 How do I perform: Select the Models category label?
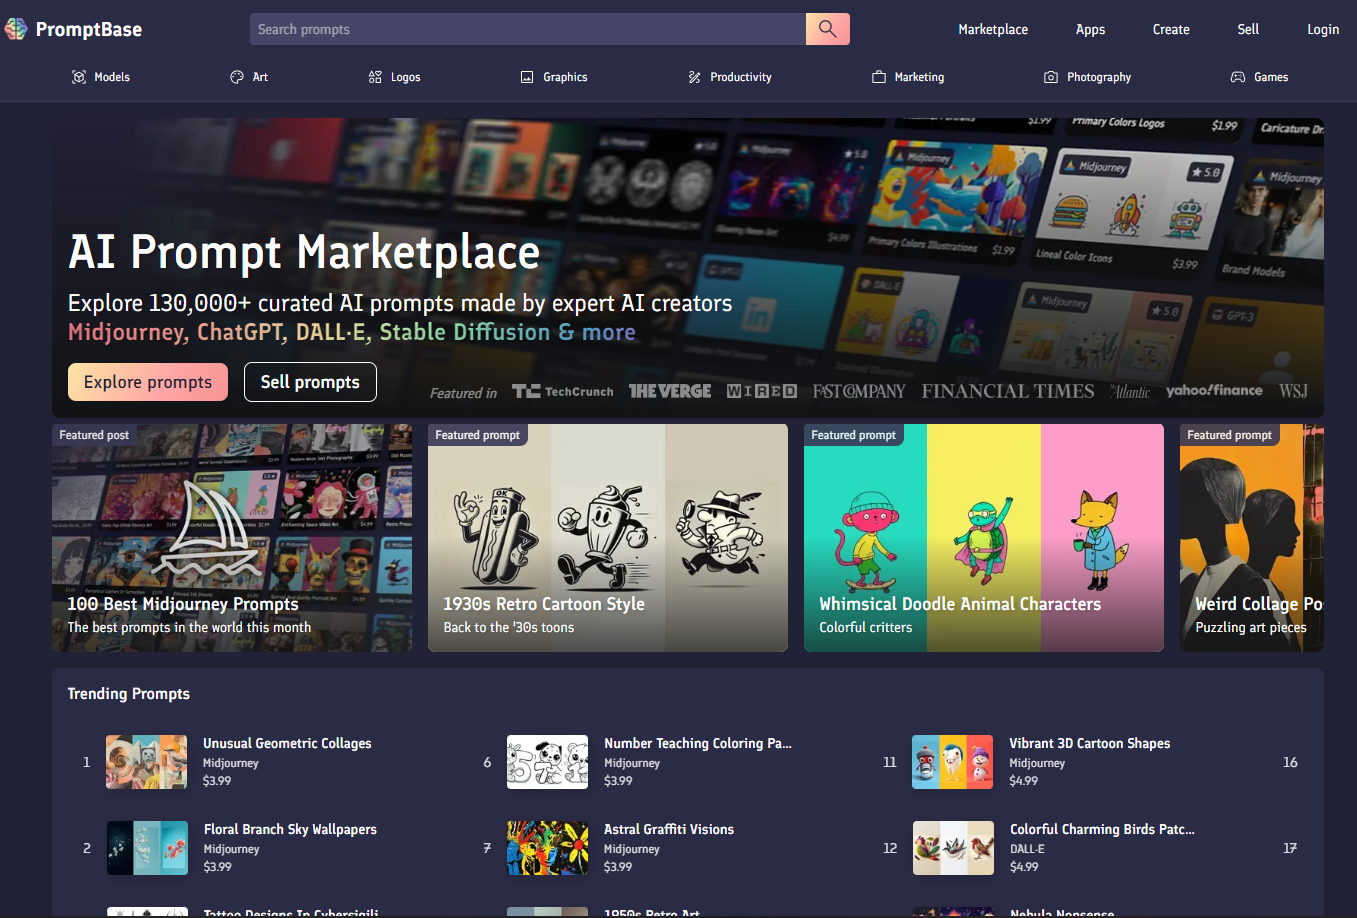[112, 77]
